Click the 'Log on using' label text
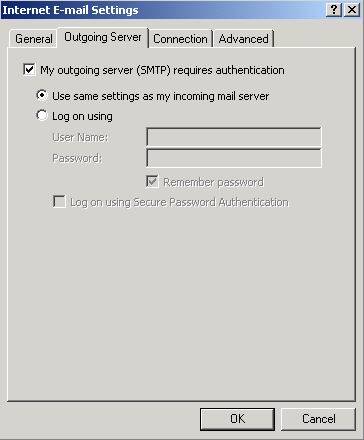Viewport: 364px width, 440px height. 82,116
